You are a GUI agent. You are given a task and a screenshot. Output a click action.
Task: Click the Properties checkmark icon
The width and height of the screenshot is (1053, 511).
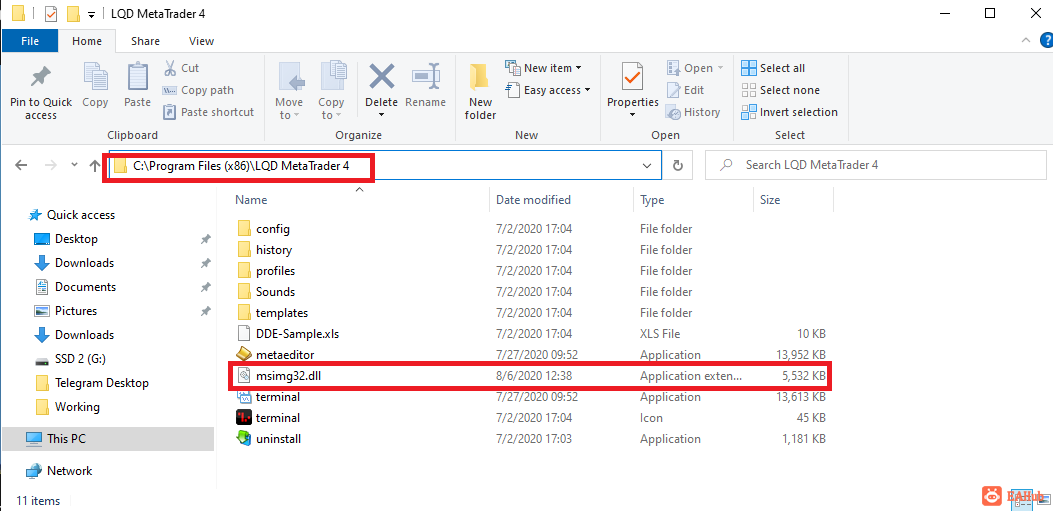632,77
